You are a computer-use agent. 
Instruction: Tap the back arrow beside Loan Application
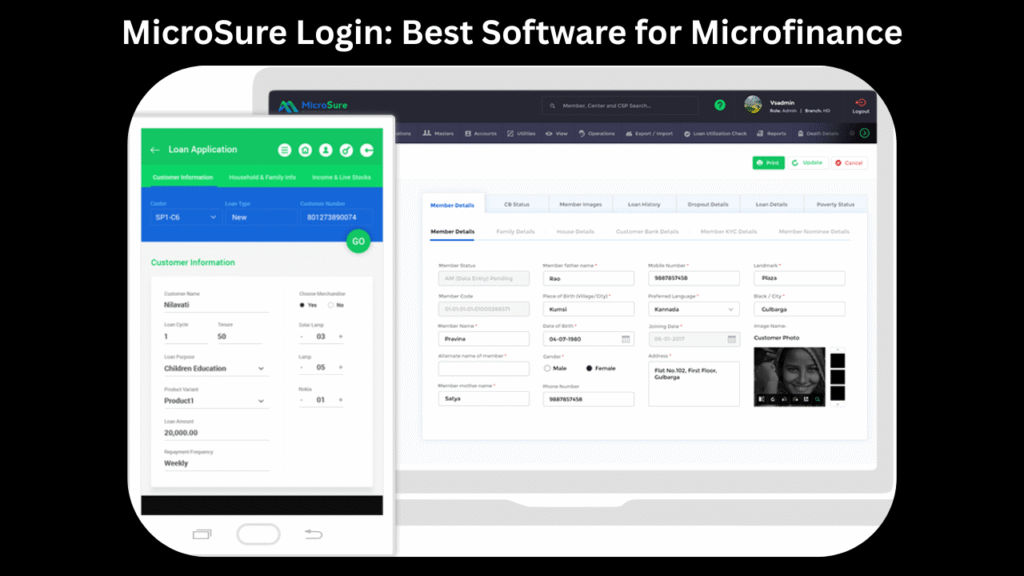155,150
